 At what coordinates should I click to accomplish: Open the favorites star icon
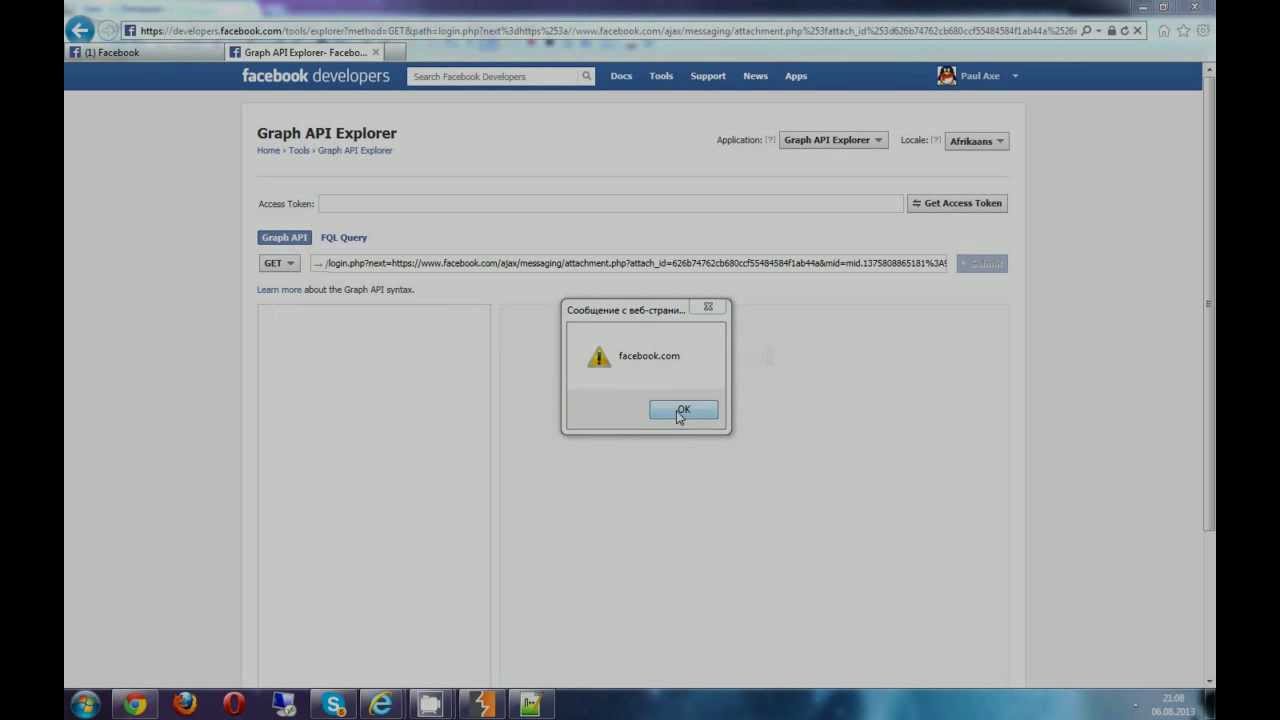tap(1184, 31)
